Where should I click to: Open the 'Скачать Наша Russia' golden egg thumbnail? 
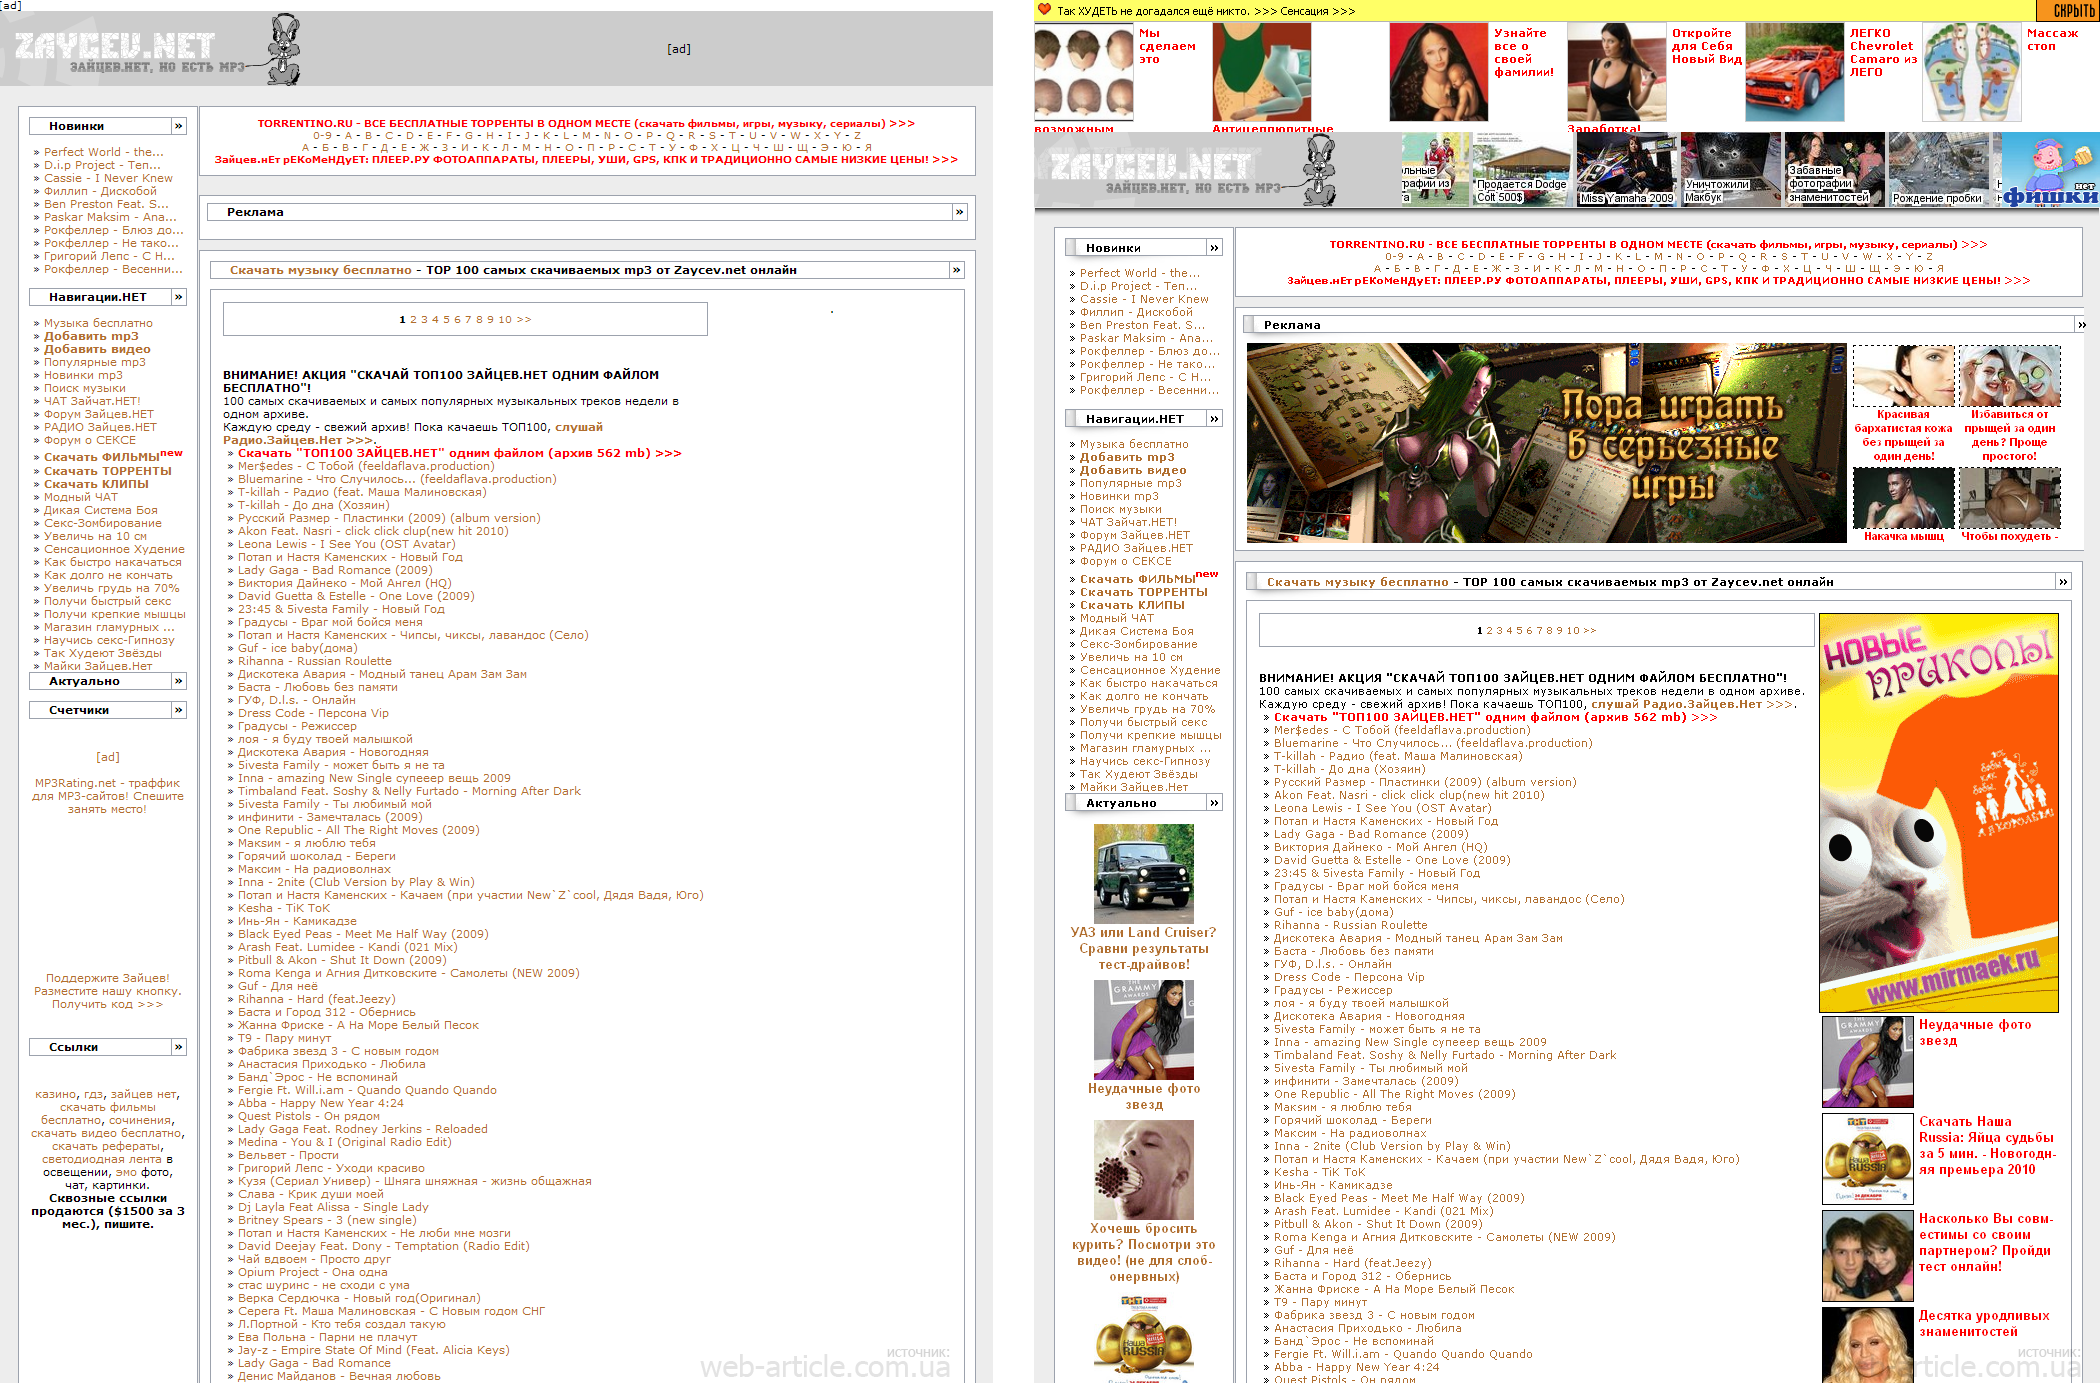(x=1868, y=1158)
